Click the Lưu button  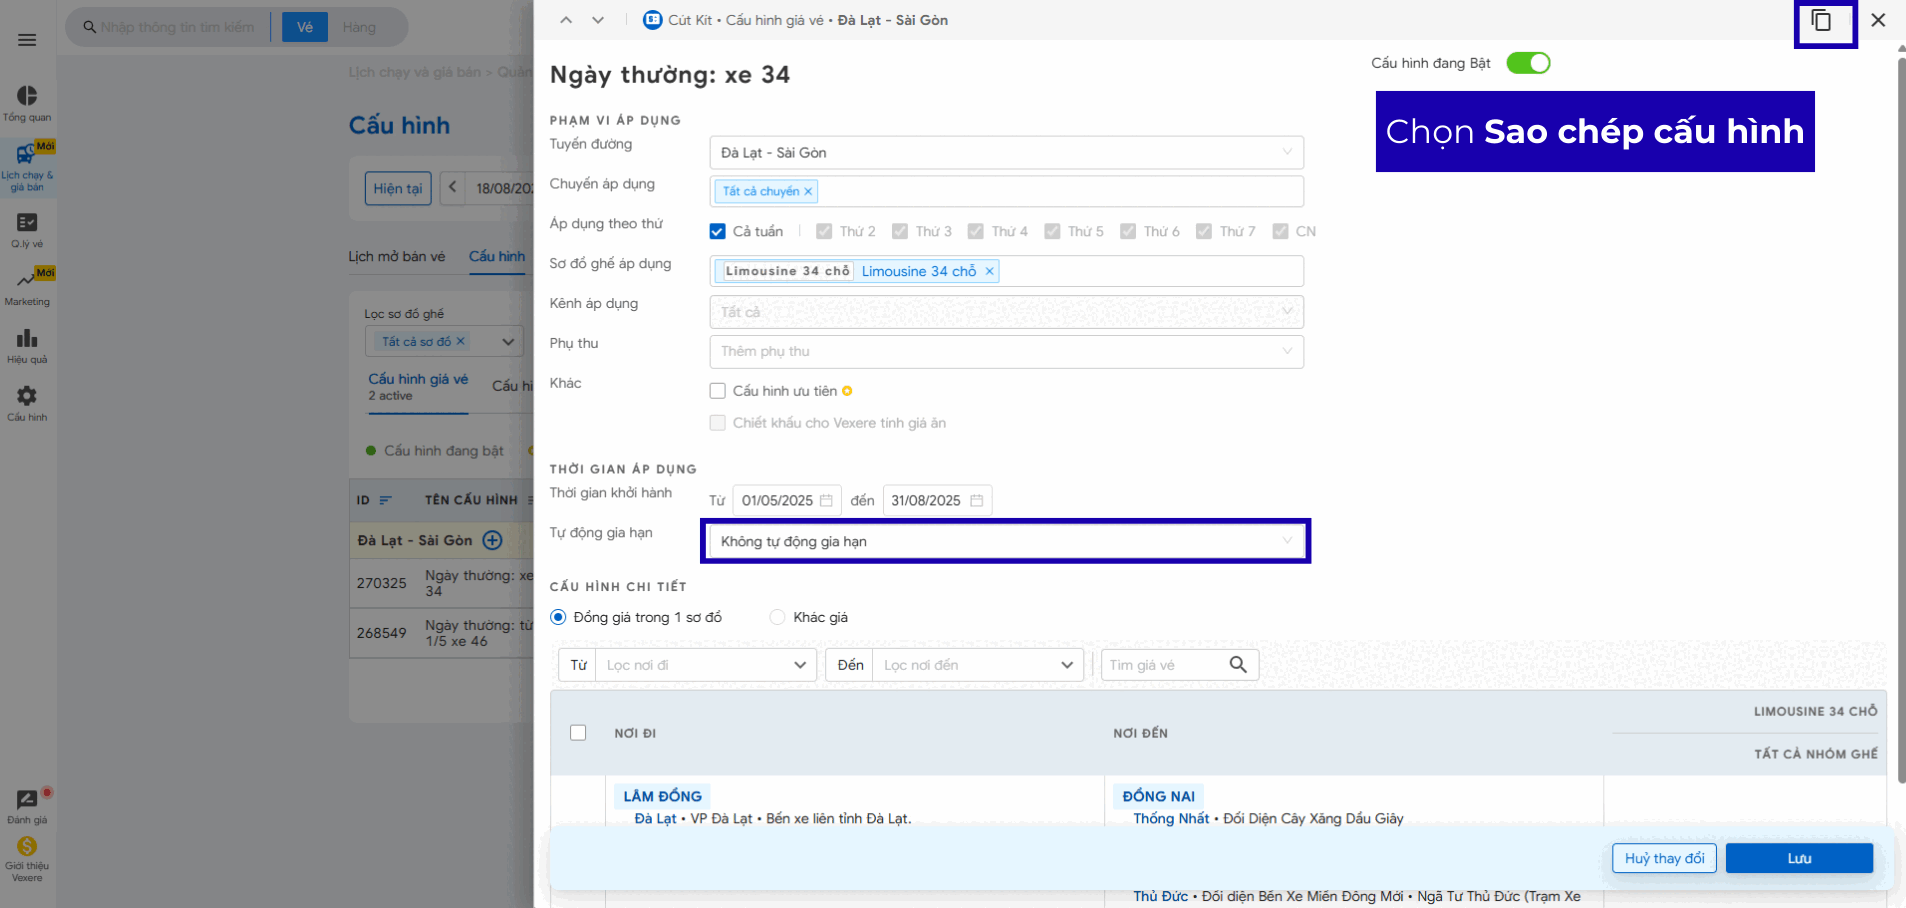pyautogui.click(x=1798, y=858)
